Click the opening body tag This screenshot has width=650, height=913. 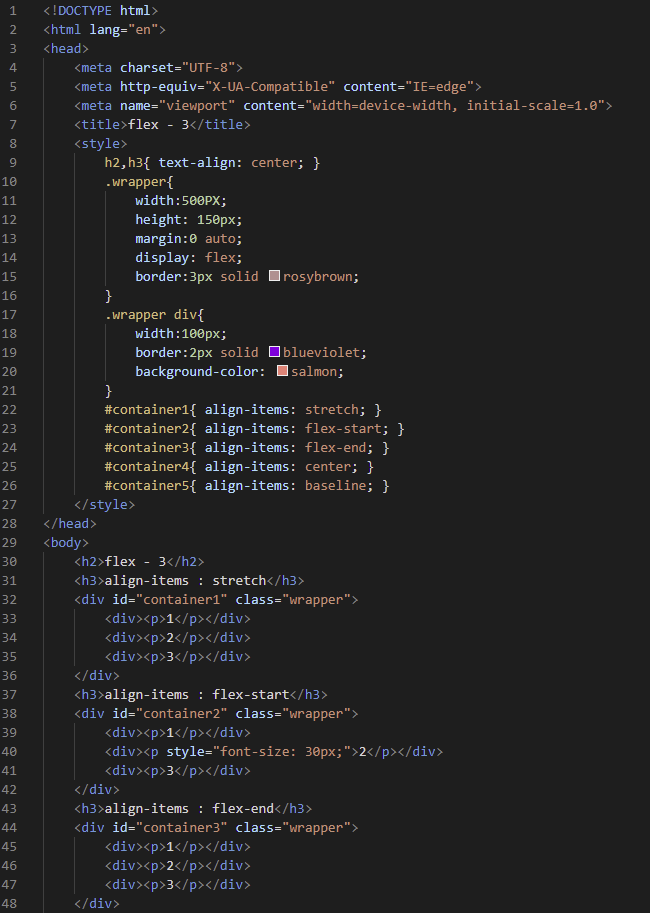point(66,543)
